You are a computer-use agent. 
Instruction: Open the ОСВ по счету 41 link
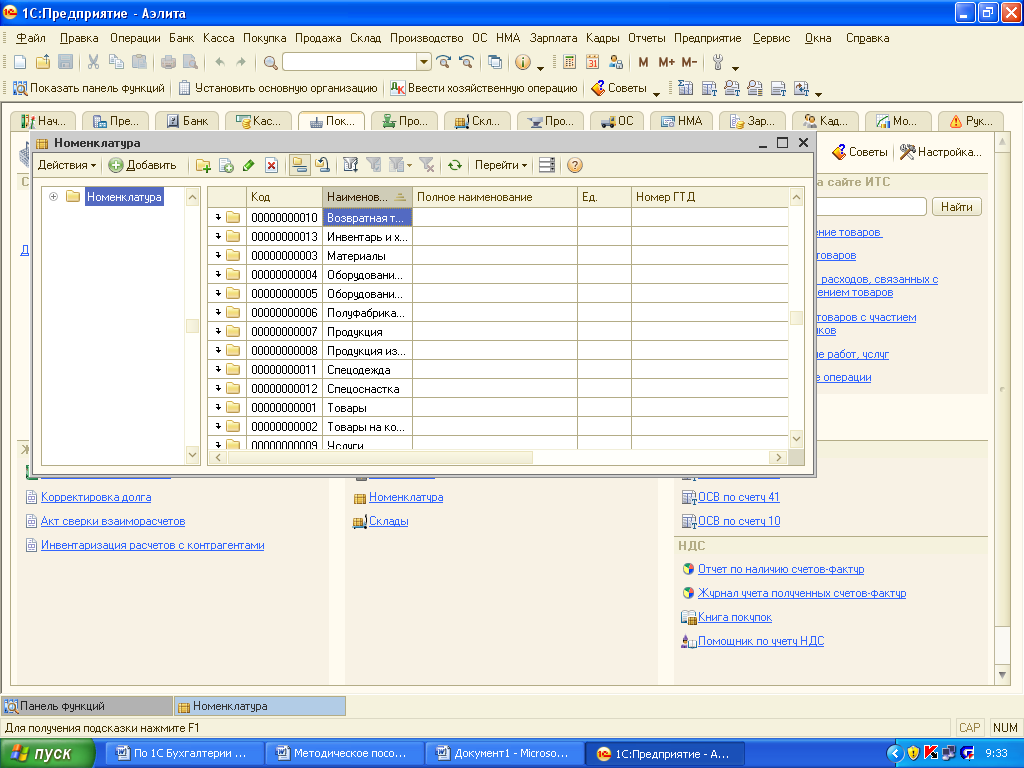(x=739, y=497)
